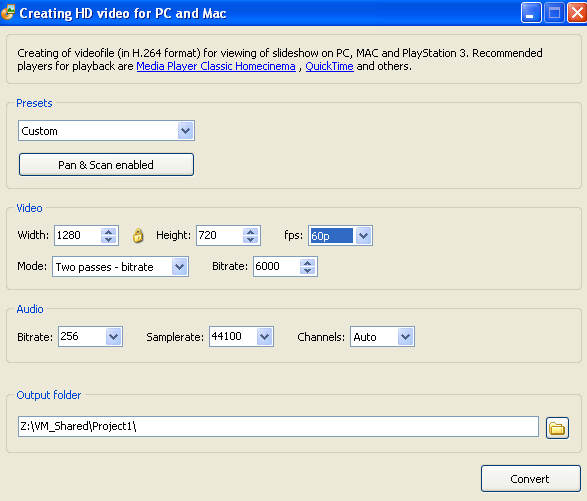Click the application icon in title bar
The image size is (587, 501).
[x=8, y=12]
